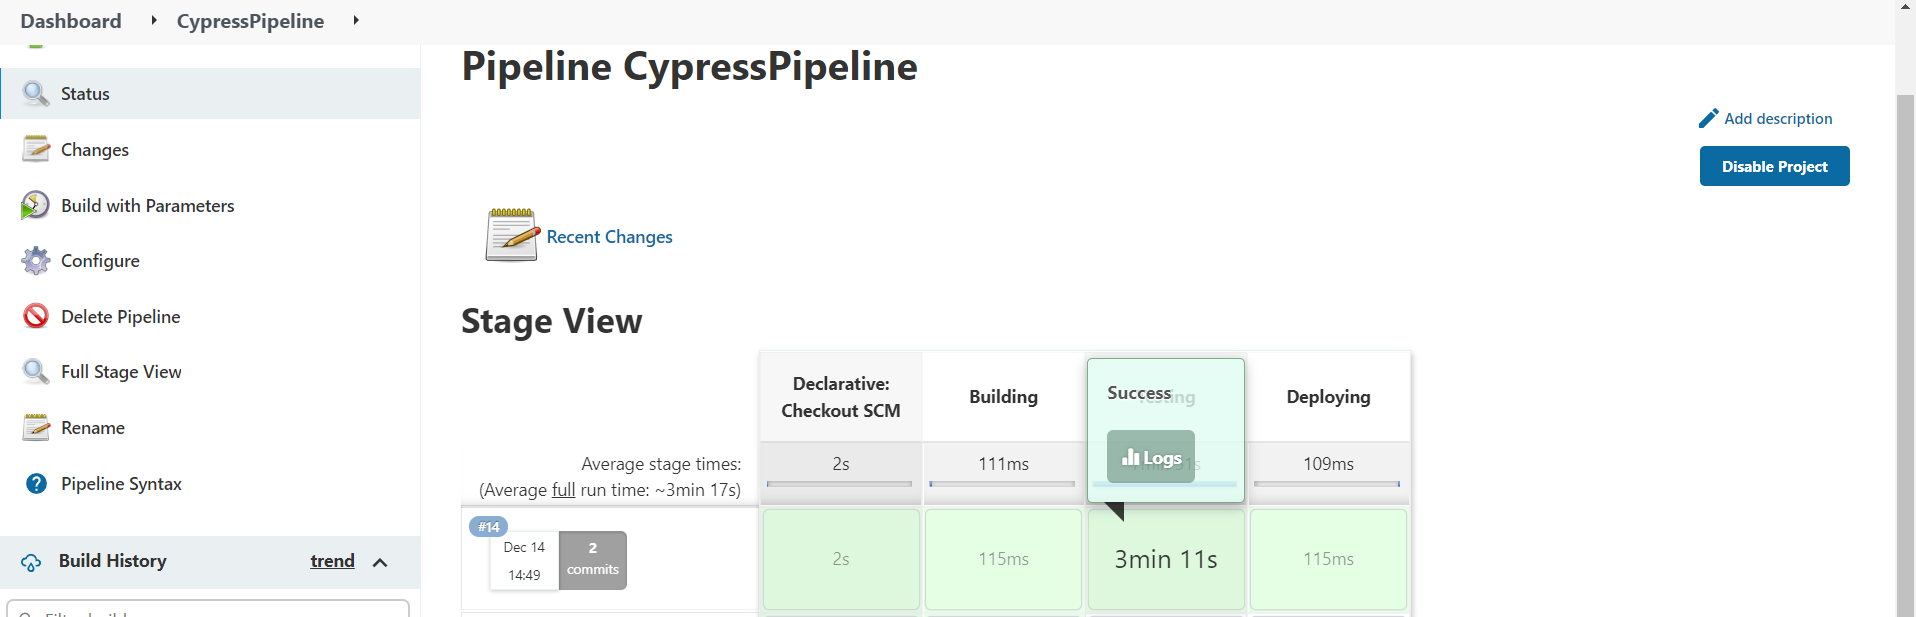
Task: Click the Status magnifier icon
Action: [x=36, y=94]
